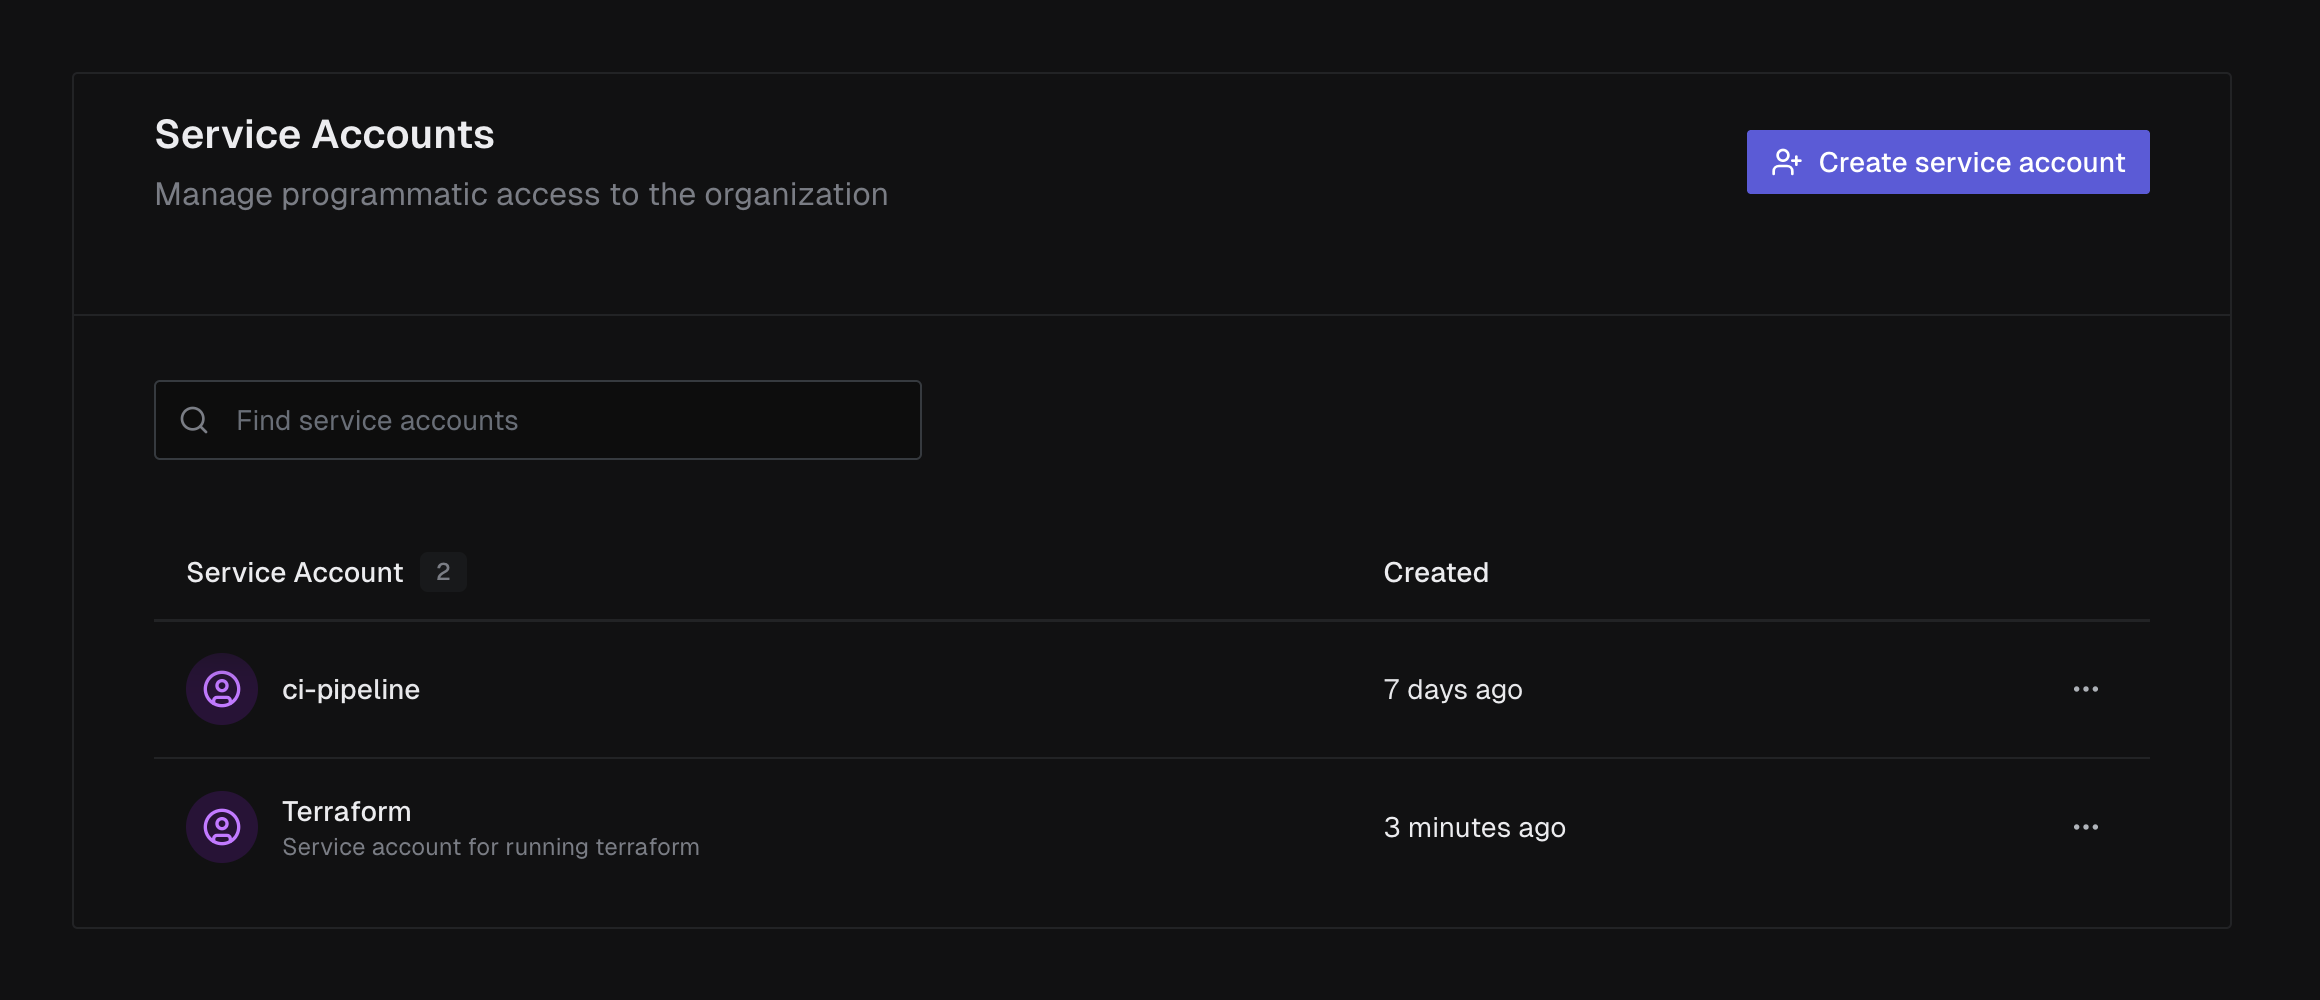Click the '3 minutes ago' created value

[x=1475, y=827]
